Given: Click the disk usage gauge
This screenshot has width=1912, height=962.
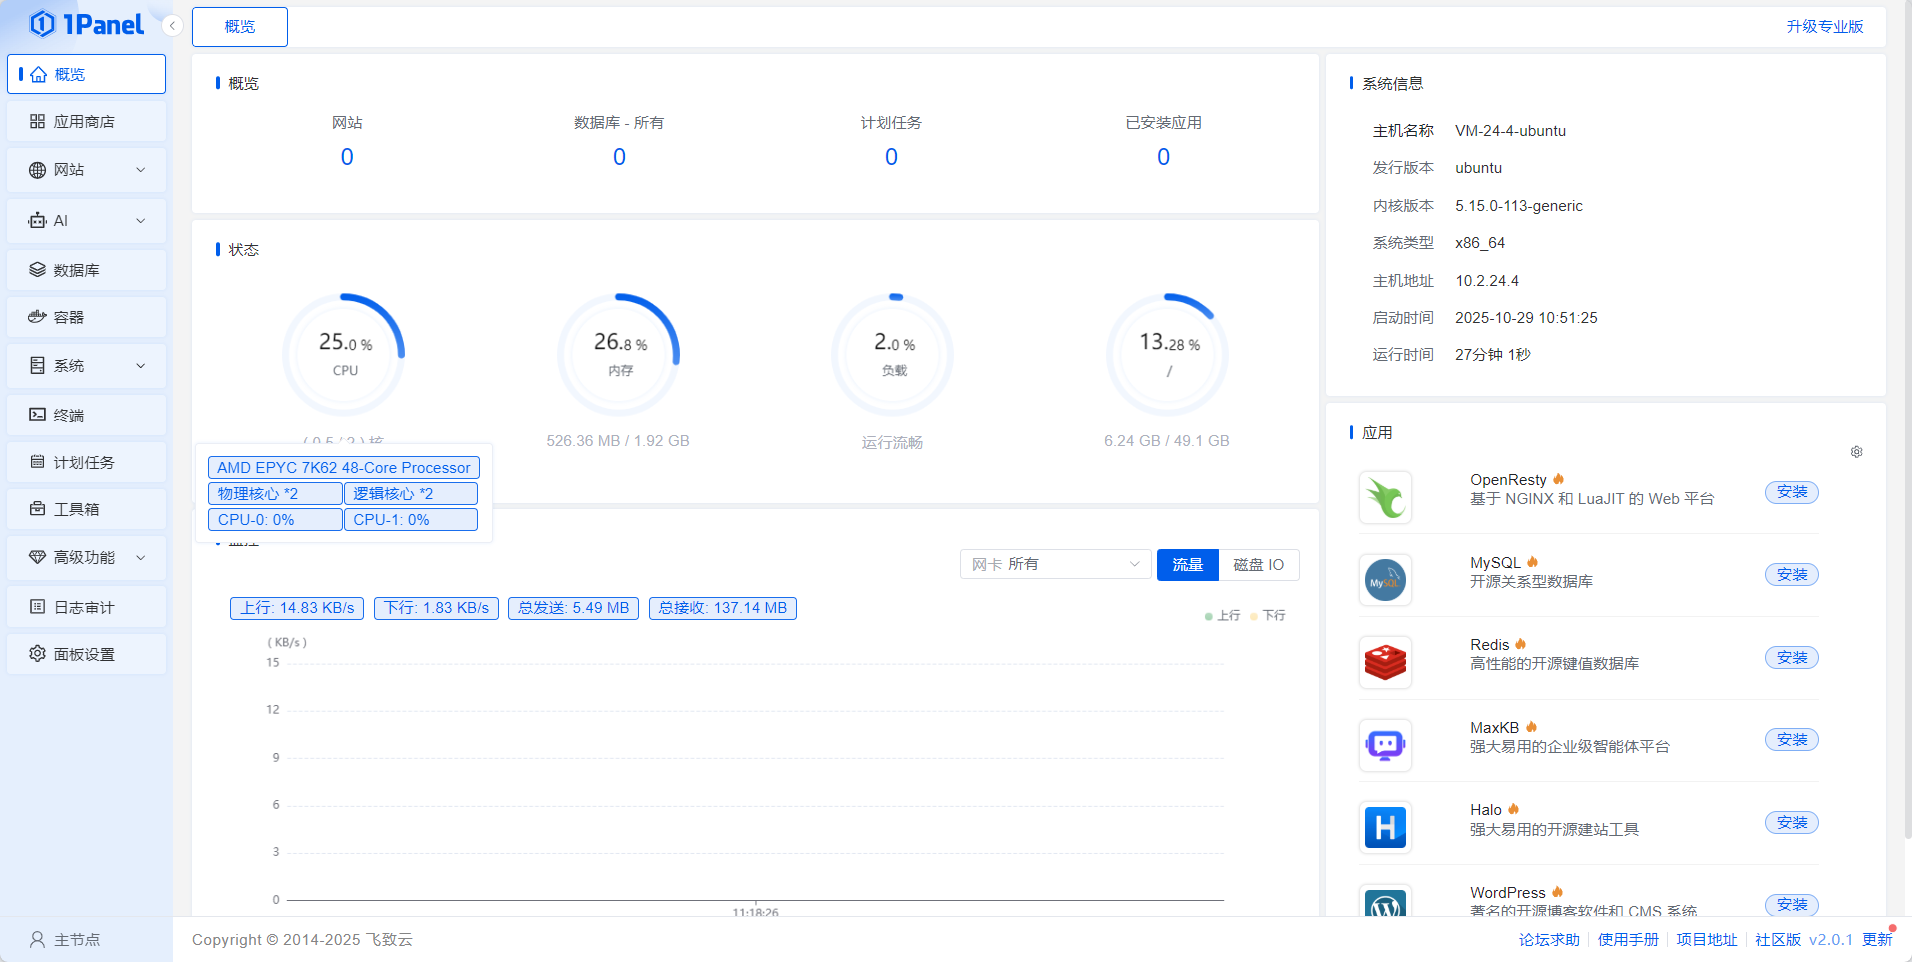Looking at the screenshot, I should [1168, 354].
